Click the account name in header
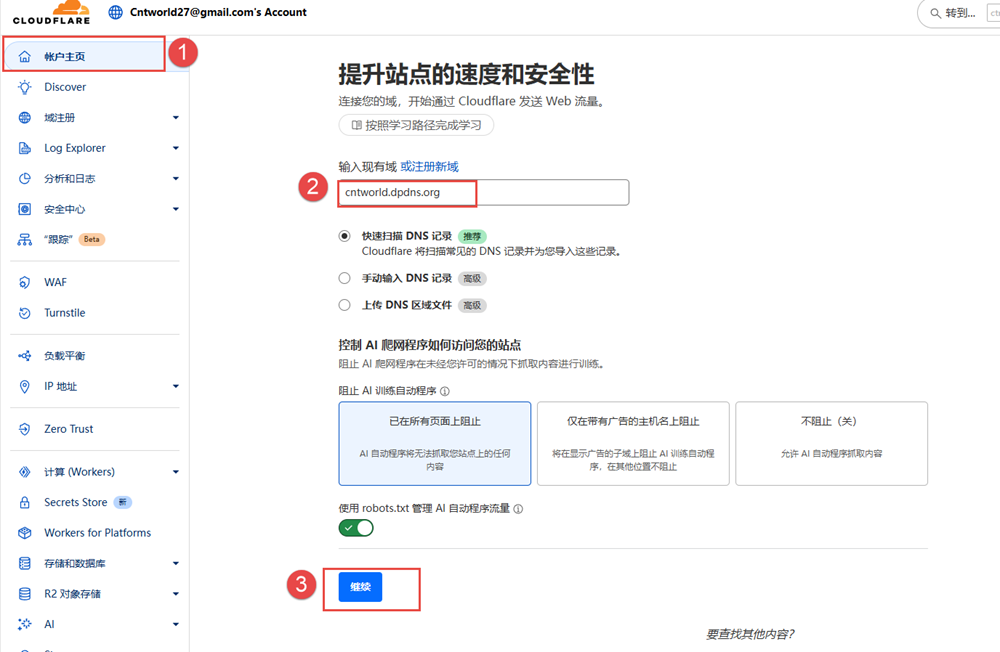The width and height of the screenshot is (1000, 652). tap(218, 12)
